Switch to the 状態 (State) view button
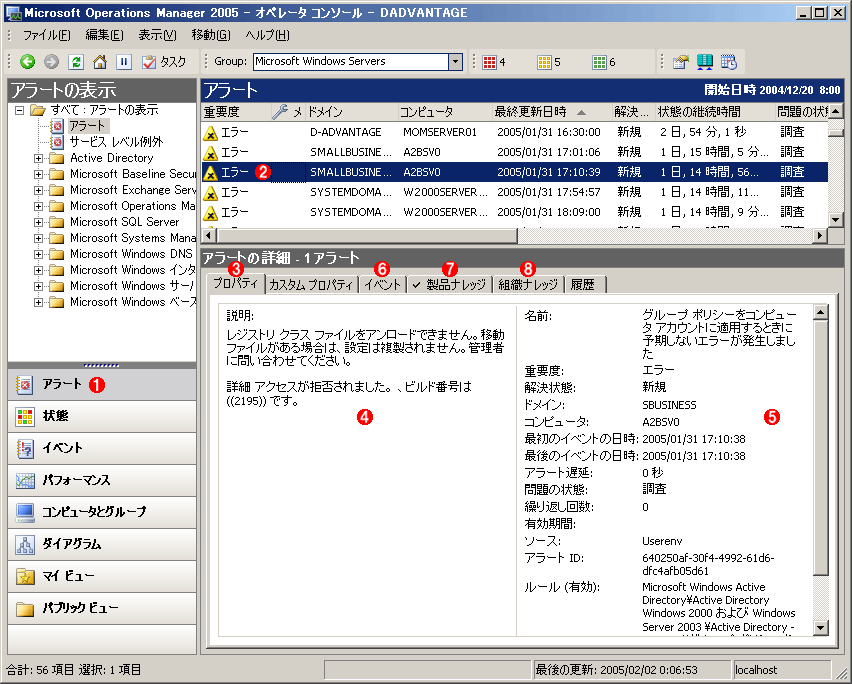The height and width of the screenshot is (684, 852). 102,416
